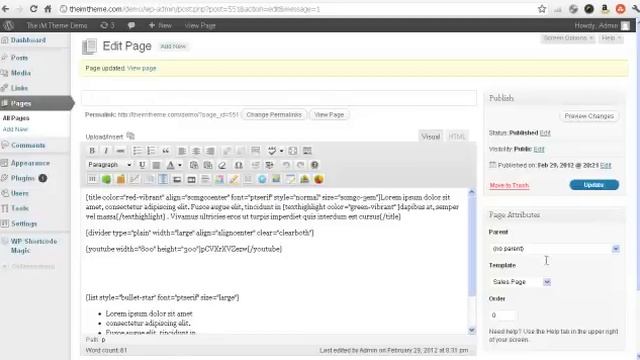The height and width of the screenshot is (360, 640).
Task: Toggle fullscreen editing mode
Action: pos(293,151)
